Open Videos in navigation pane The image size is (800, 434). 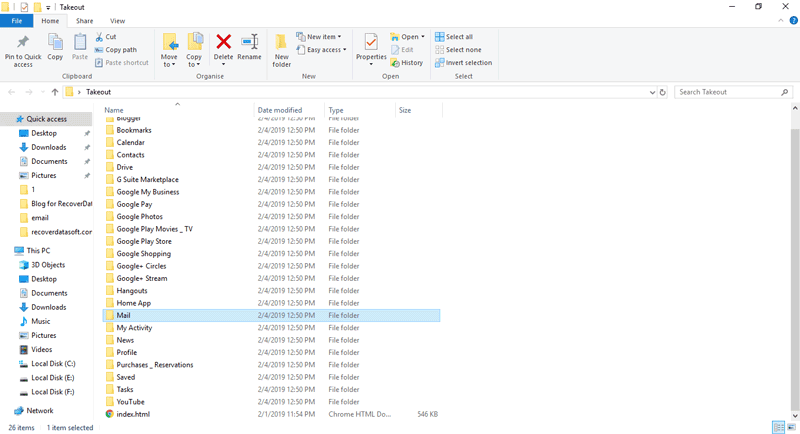41,349
